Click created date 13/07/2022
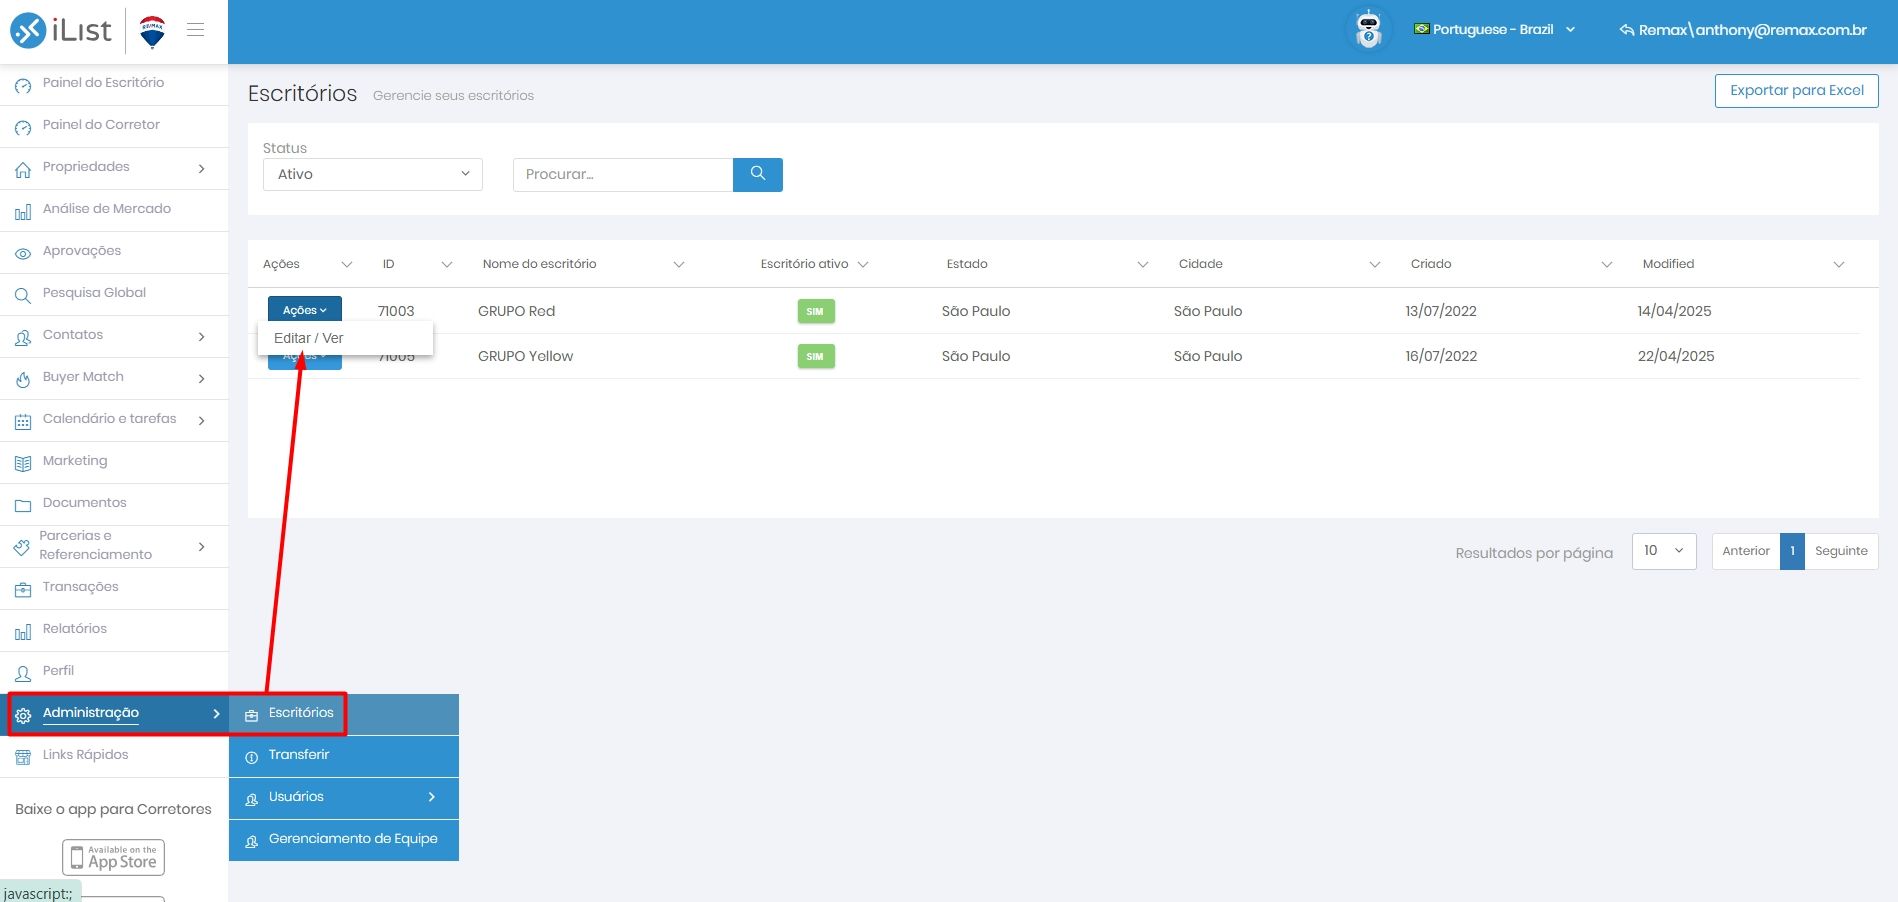 (1441, 311)
